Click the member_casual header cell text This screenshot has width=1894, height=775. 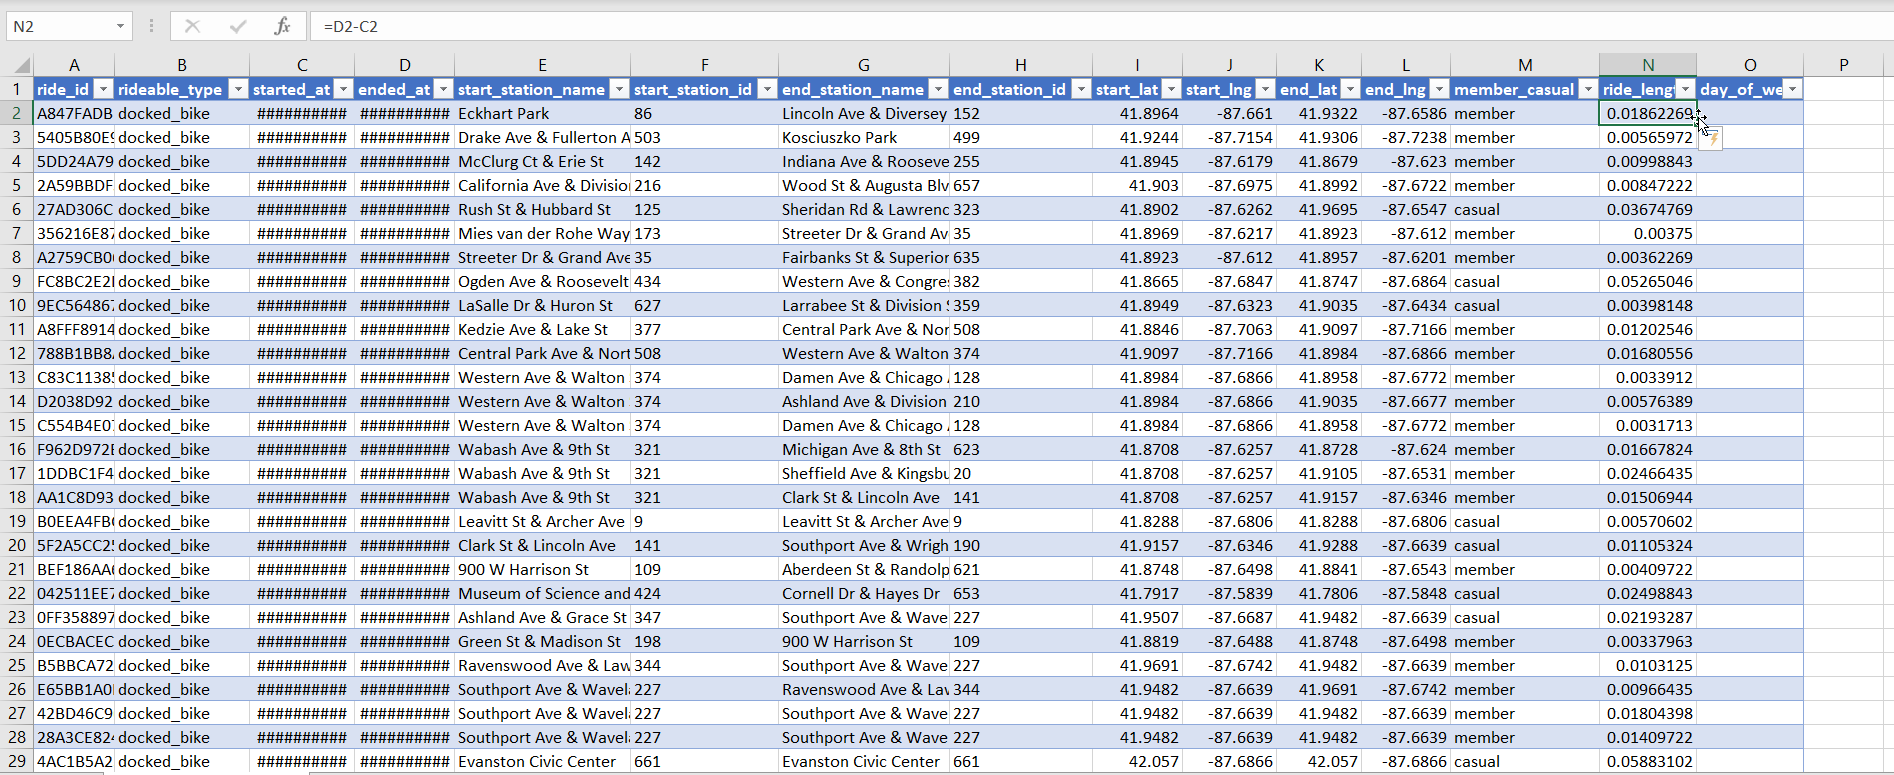[1514, 89]
